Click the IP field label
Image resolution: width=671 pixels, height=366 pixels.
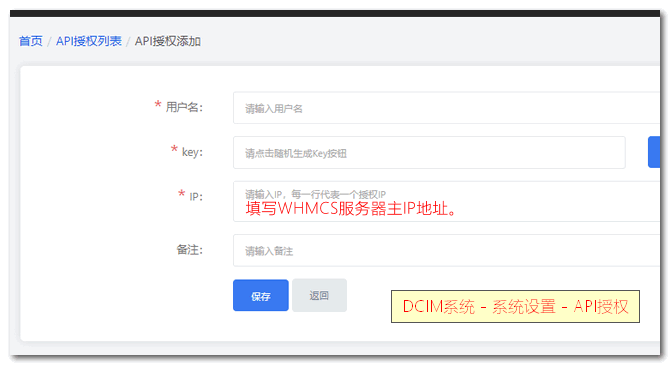pyautogui.click(x=196, y=196)
